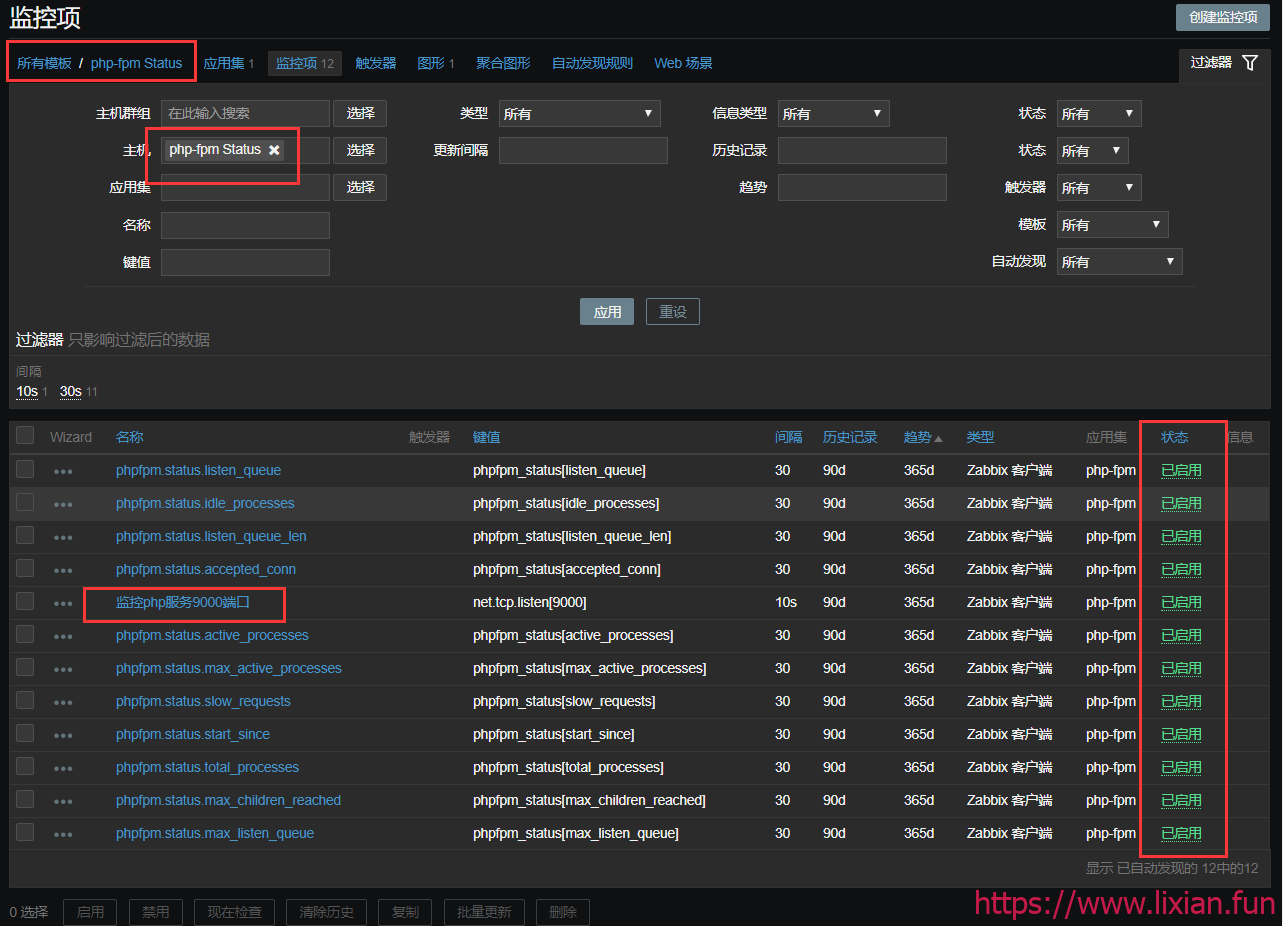Screen dimensions: 1283x926
Task: Expand the 触发器 filter dropdown
Action: [x=1099, y=188]
